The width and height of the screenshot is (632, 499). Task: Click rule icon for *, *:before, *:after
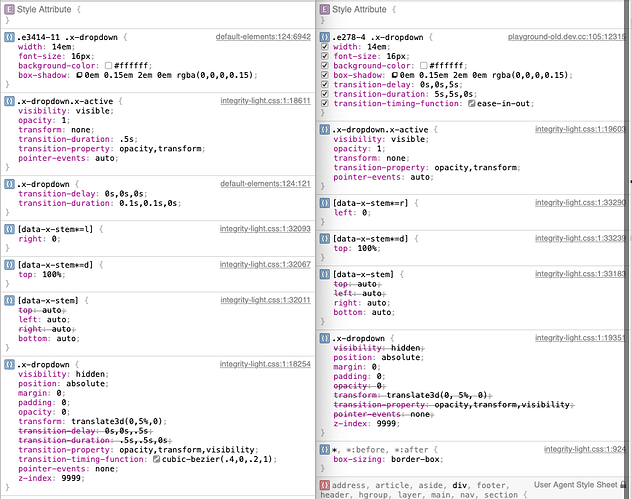click(325, 450)
